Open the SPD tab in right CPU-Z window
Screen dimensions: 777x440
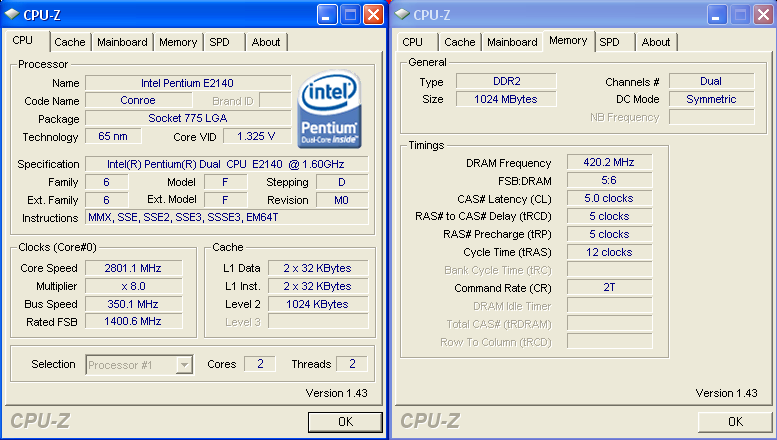point(610,42)
